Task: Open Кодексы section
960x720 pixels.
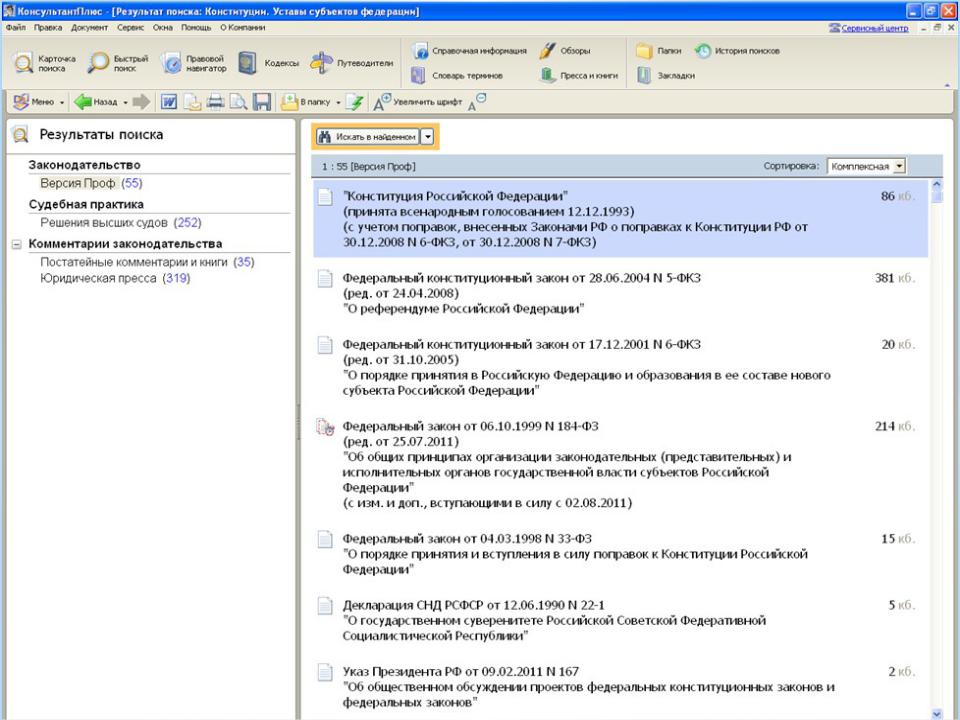Action: coord(268,63)
